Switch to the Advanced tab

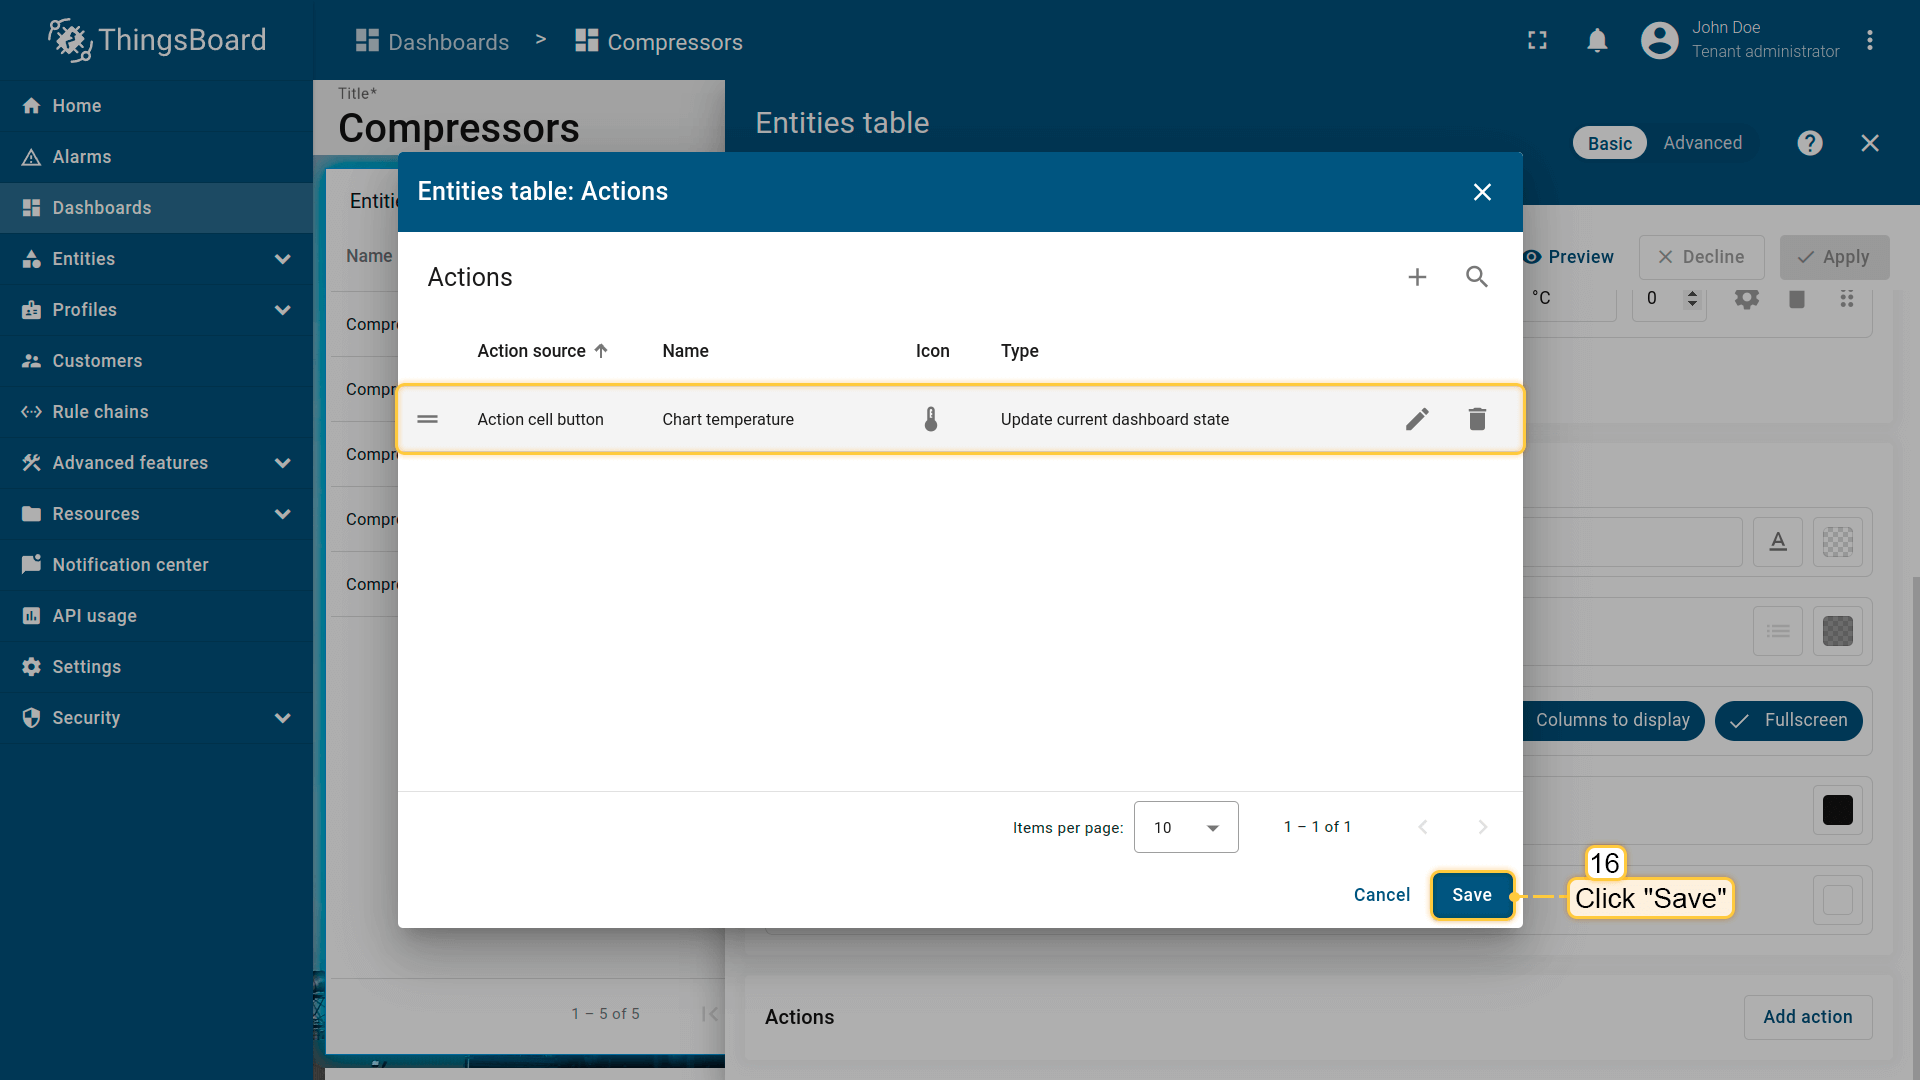pos(1702,143)
